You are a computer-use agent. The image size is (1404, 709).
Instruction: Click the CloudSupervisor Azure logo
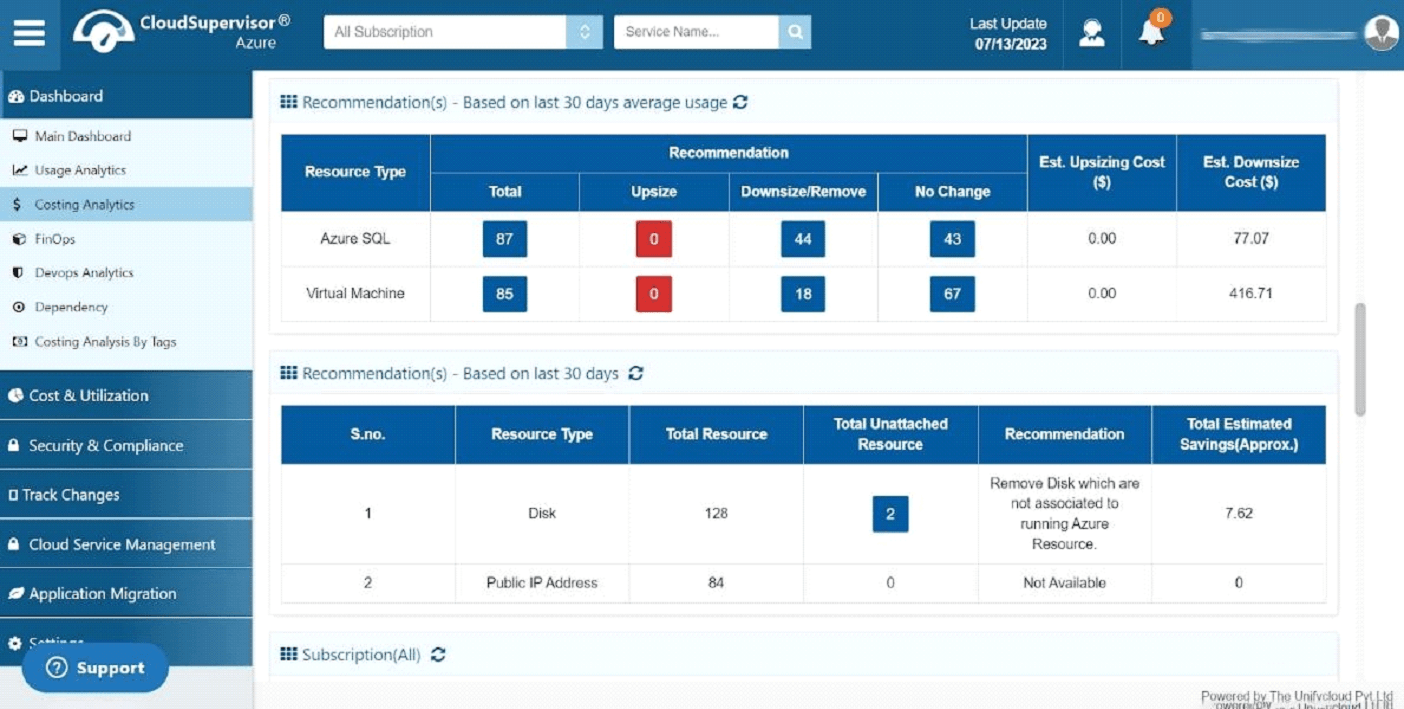click(x=181, y=32)
